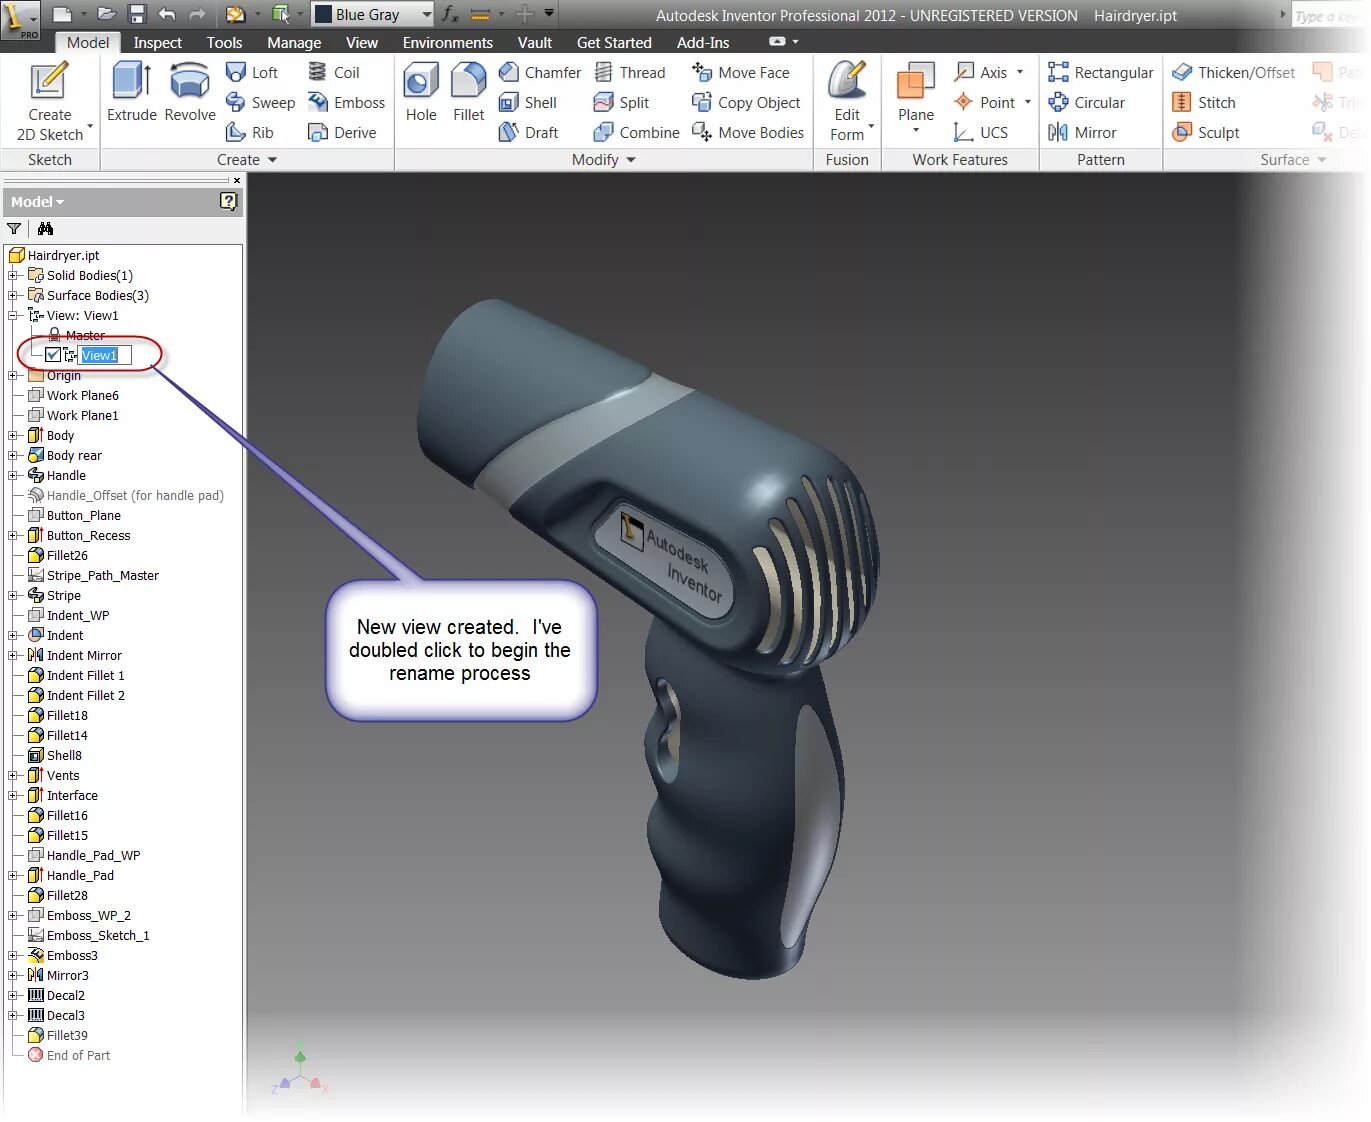Viewport: 1371px width, 1122px height.
Task: Click the browser help question button
Action: point(228,202)
